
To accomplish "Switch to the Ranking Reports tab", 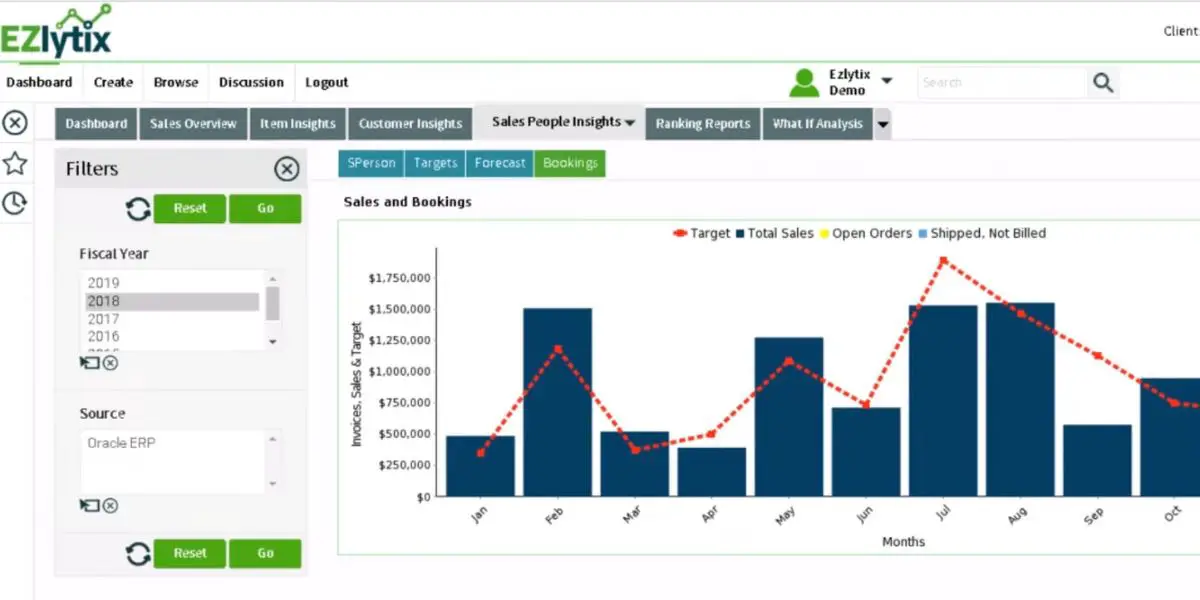I will click(703, 124).
